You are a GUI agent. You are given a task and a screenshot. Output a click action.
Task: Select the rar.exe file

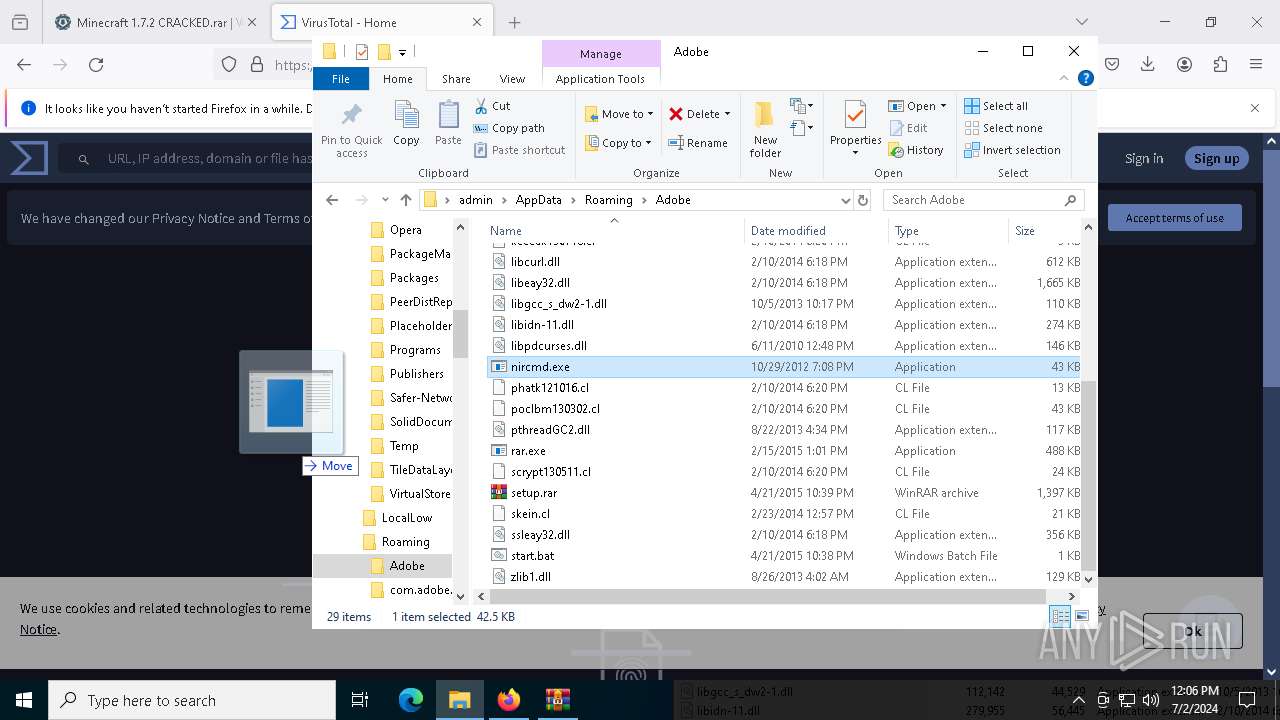[x=785, y=451]
